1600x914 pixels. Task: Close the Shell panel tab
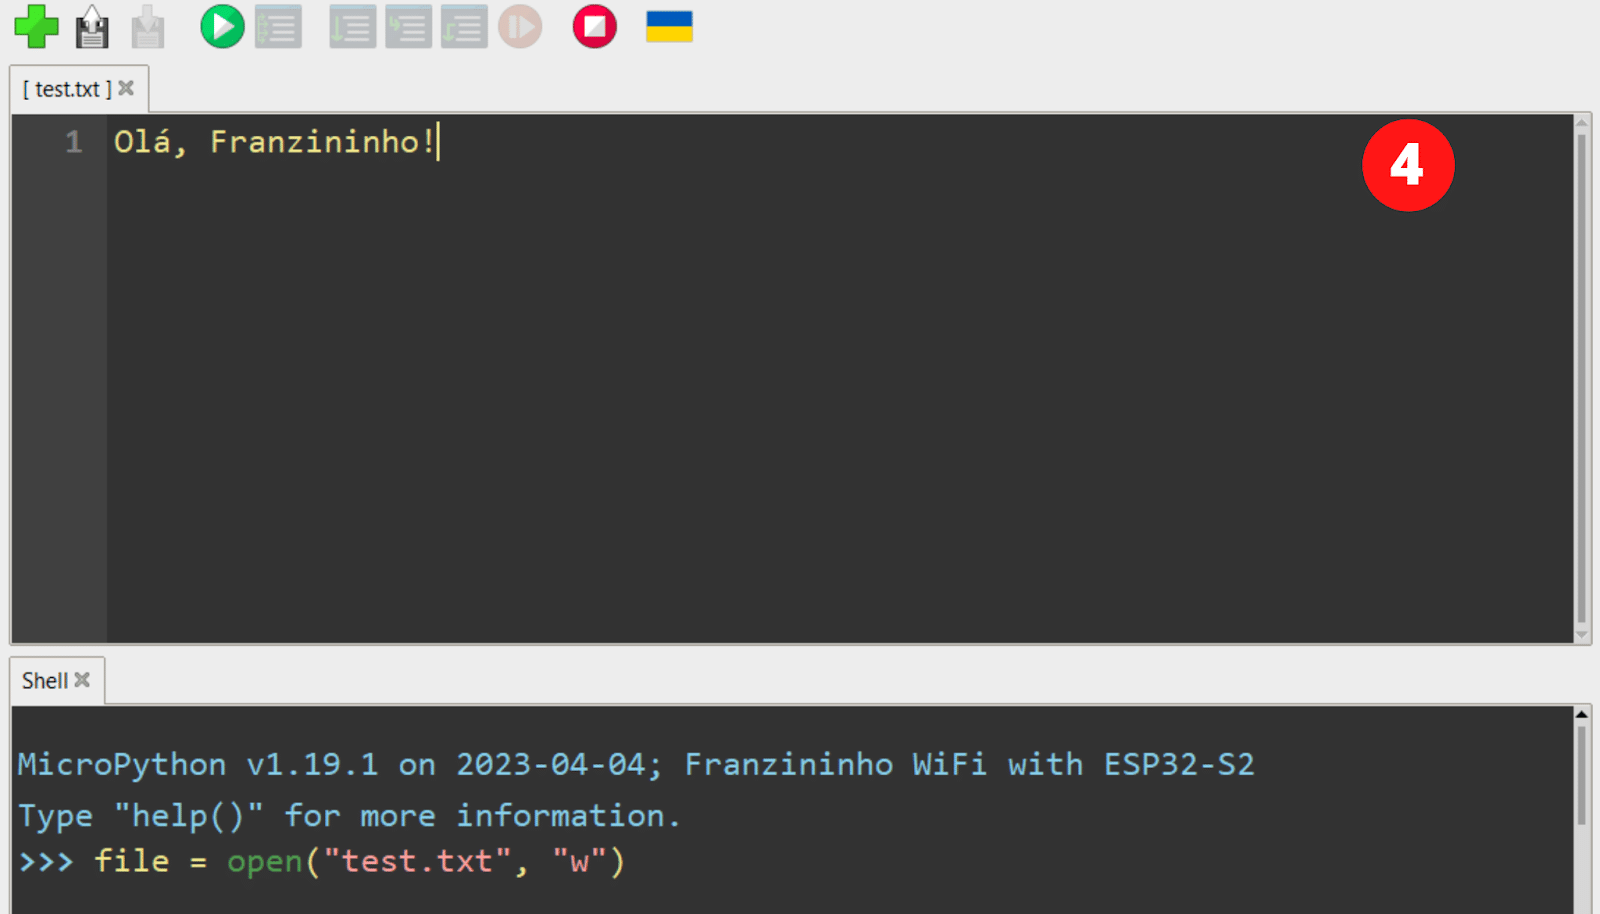(x=83, y=680)
